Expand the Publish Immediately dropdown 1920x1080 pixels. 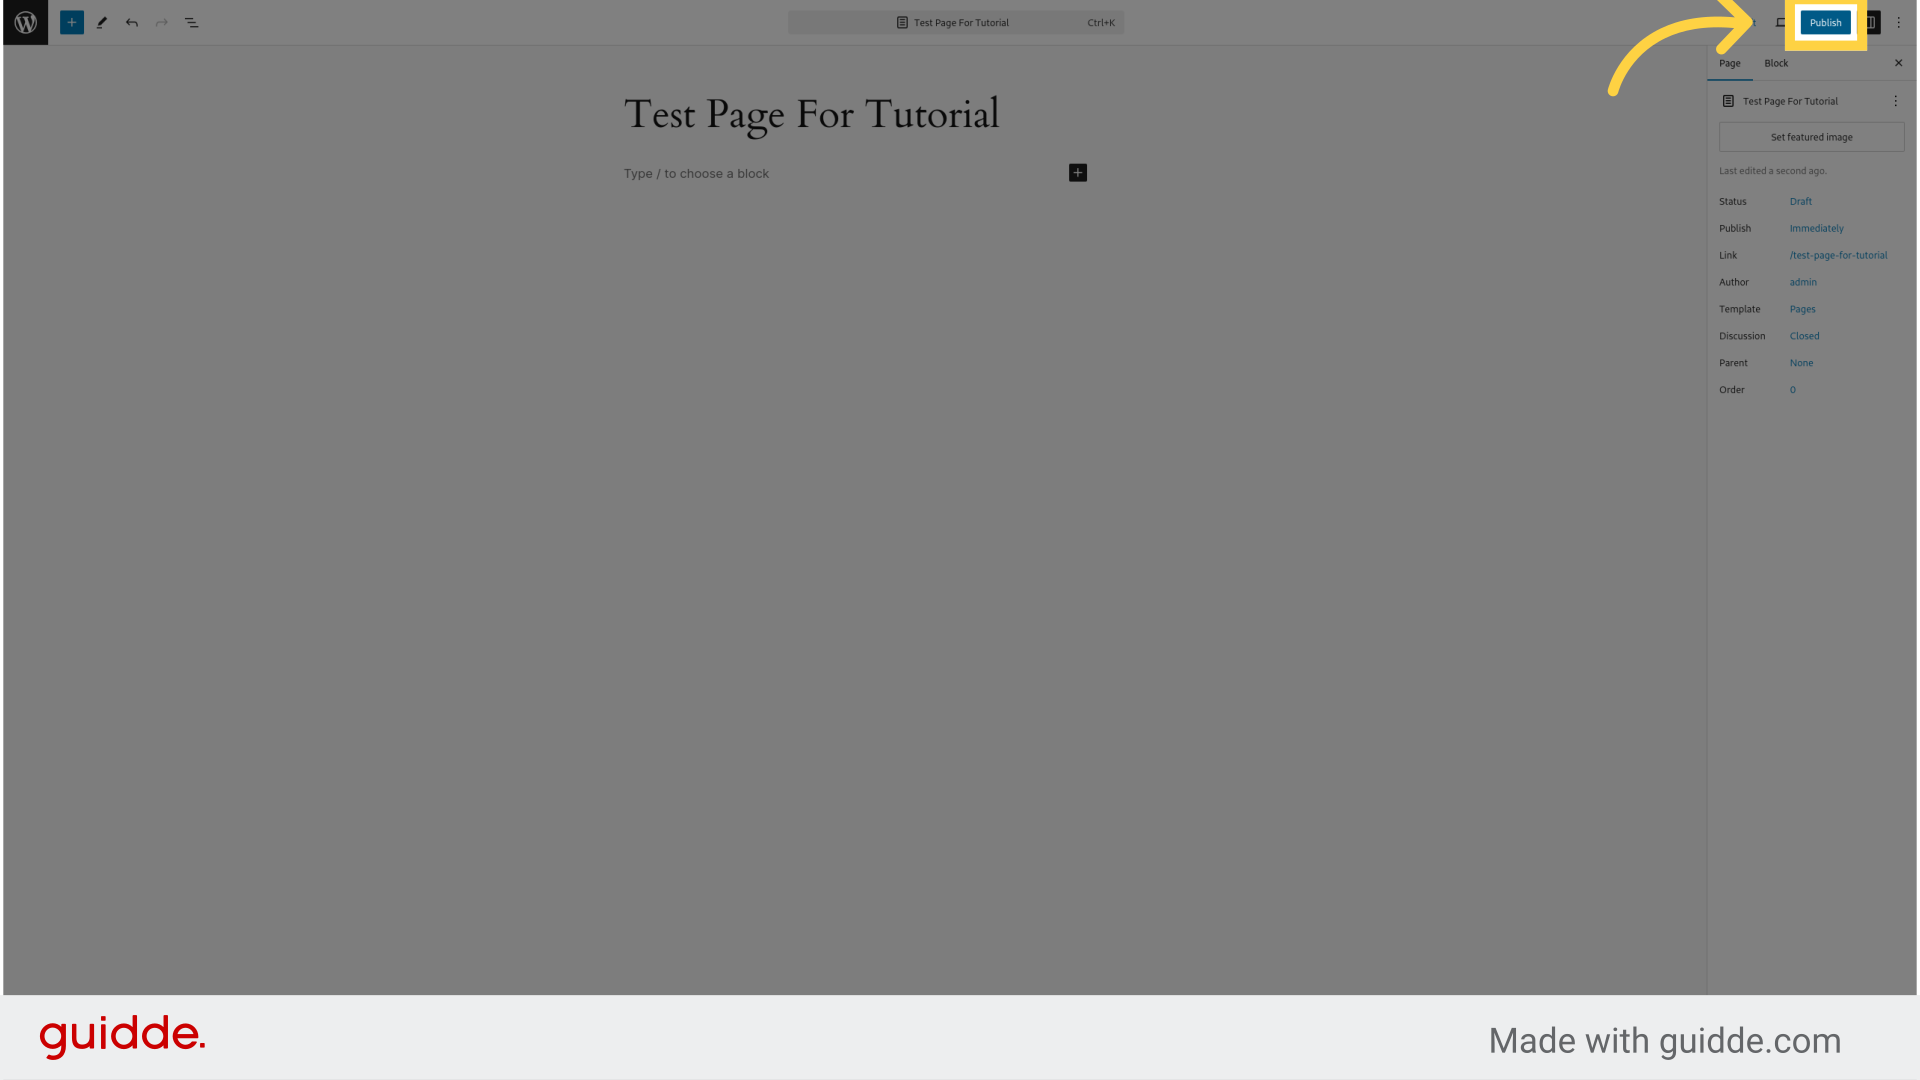click(1817, 228)
